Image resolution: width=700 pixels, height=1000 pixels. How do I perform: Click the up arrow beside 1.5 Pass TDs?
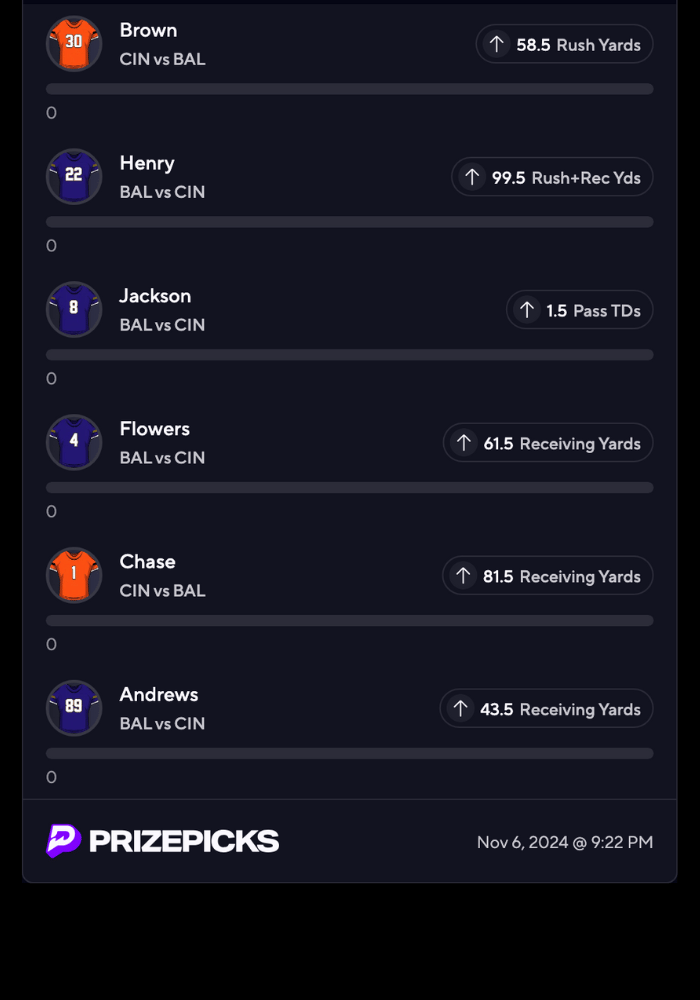[526, 310]
